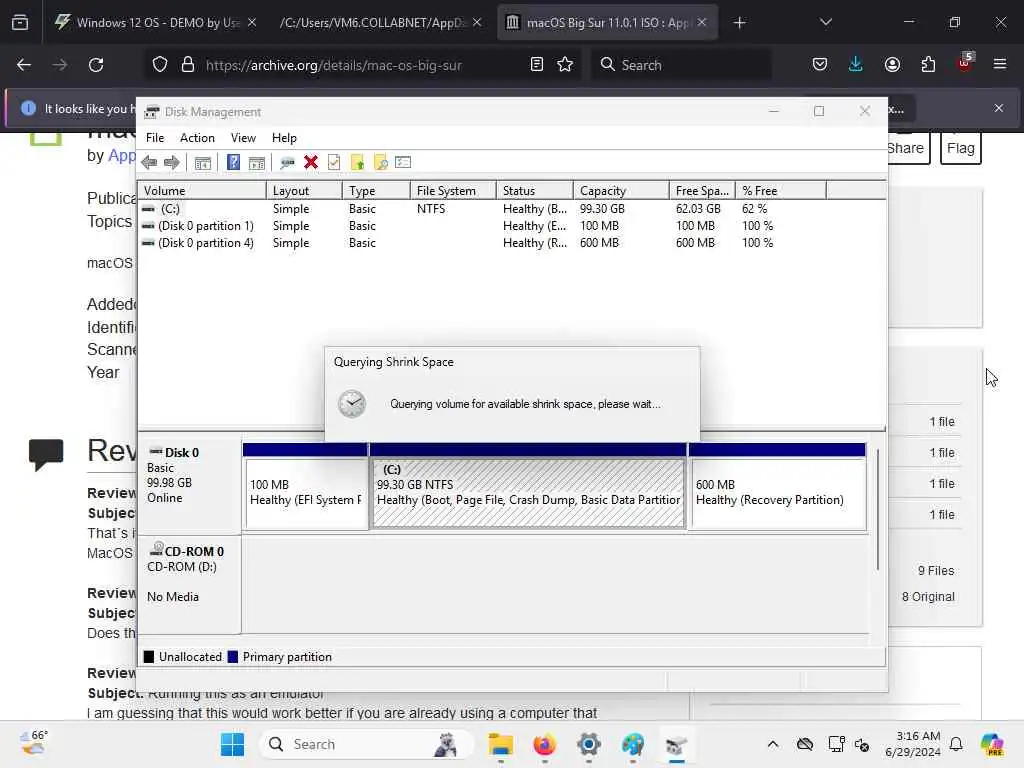Click Show/Hide Console Tree toolbar icon
Viewport: 1024px width, 768px height.
click(x=202, y=163)
